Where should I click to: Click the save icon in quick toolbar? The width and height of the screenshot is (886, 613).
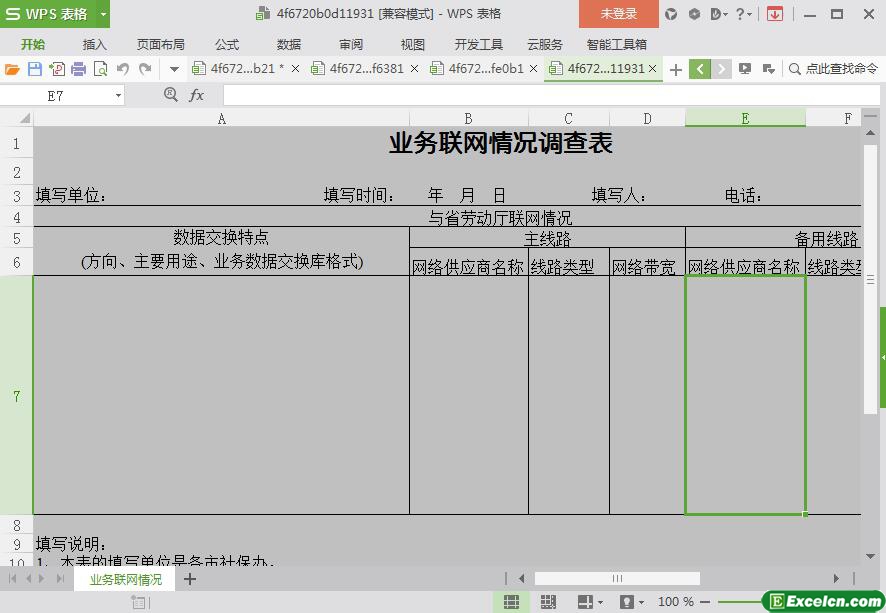click(35, 69)
